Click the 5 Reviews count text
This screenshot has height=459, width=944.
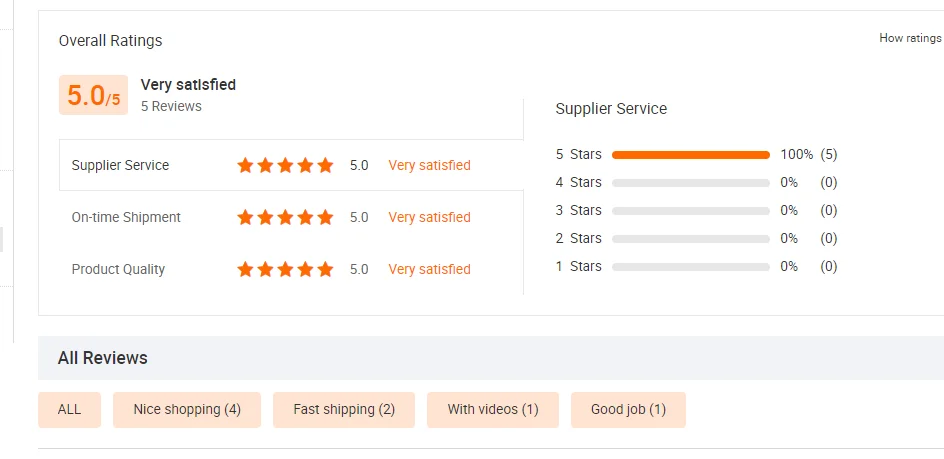[x=171, y=106]
